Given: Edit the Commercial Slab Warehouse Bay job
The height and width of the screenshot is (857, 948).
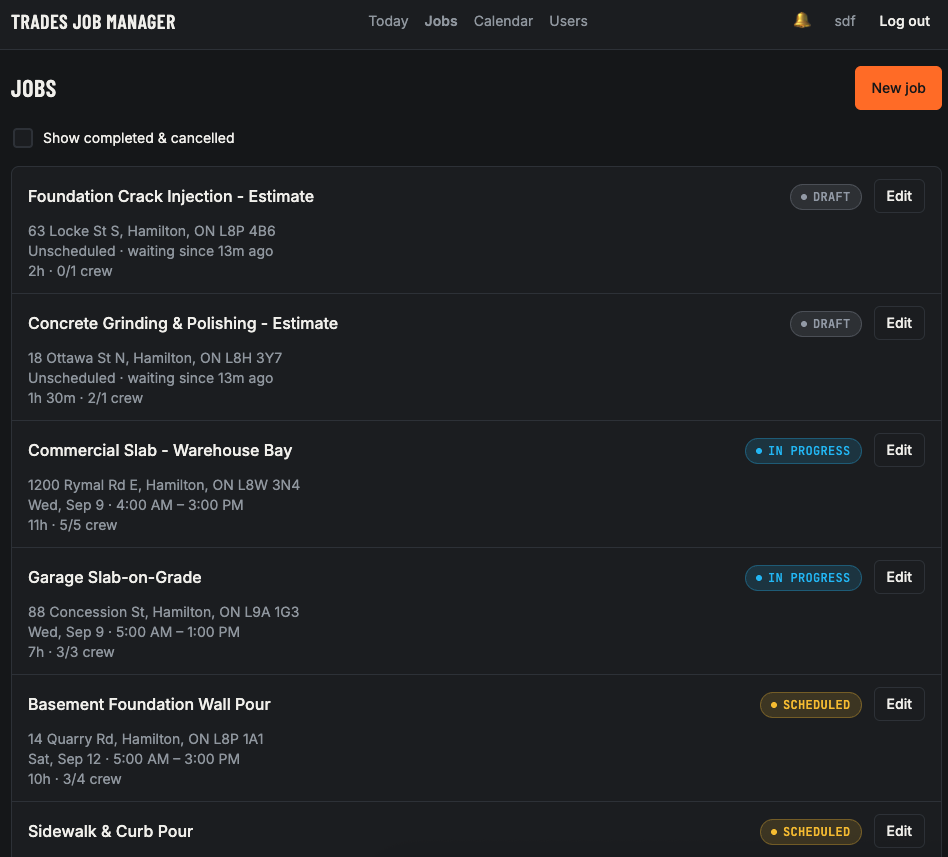Looking at the screenshot, I should 898,450.
